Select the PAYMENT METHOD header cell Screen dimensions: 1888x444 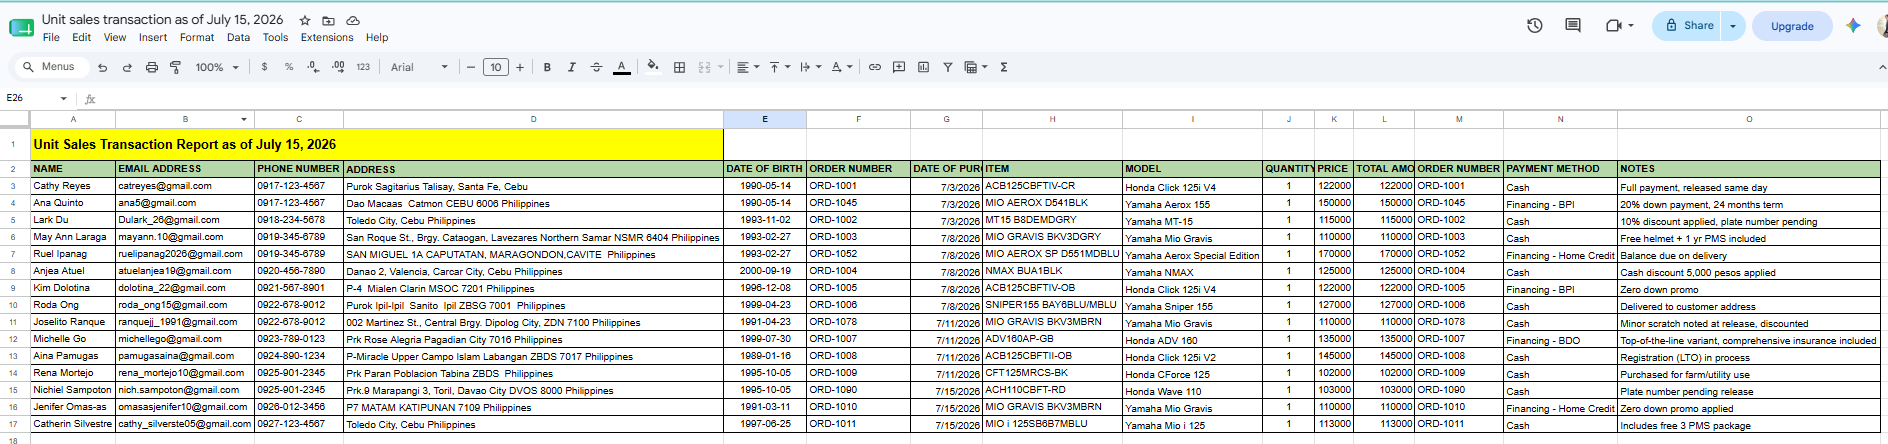(x=1560, y=169)
